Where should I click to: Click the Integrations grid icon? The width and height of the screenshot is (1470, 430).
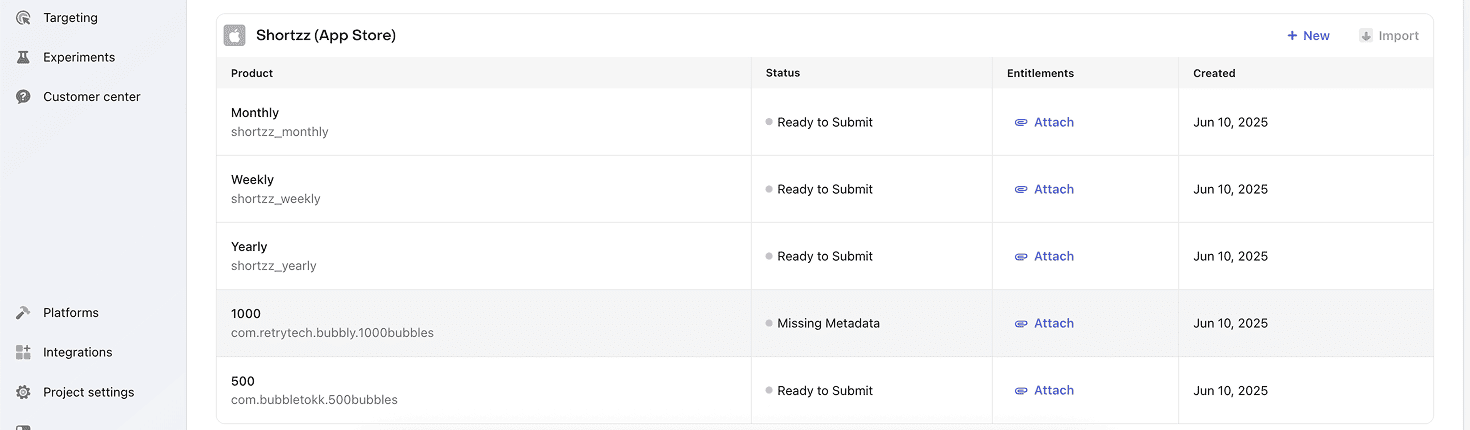[23, 353]
